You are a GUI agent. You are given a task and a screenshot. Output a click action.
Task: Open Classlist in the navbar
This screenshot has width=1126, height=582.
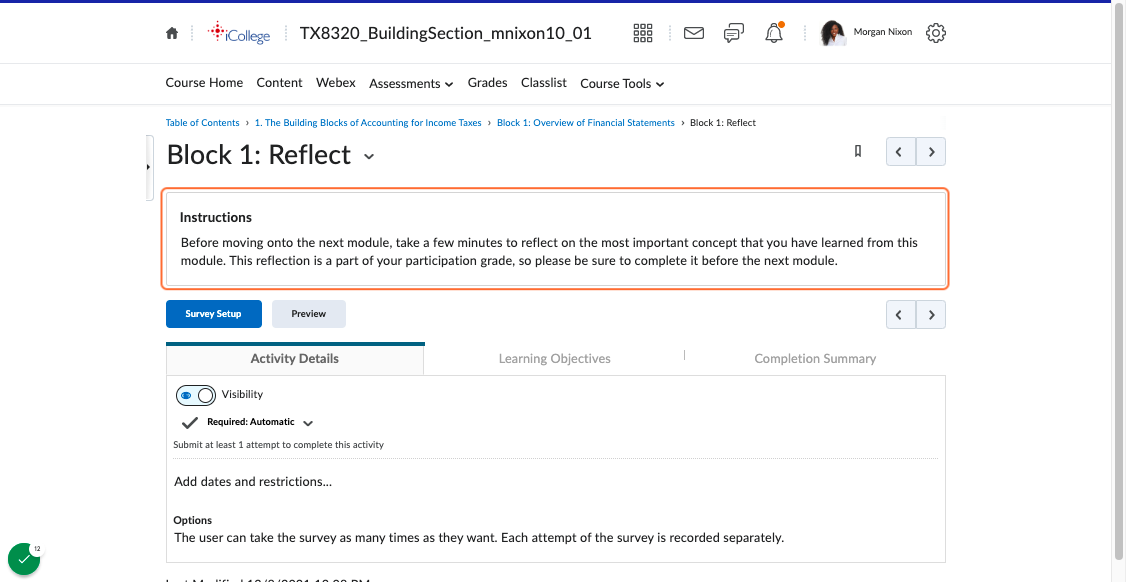[544, 83]
